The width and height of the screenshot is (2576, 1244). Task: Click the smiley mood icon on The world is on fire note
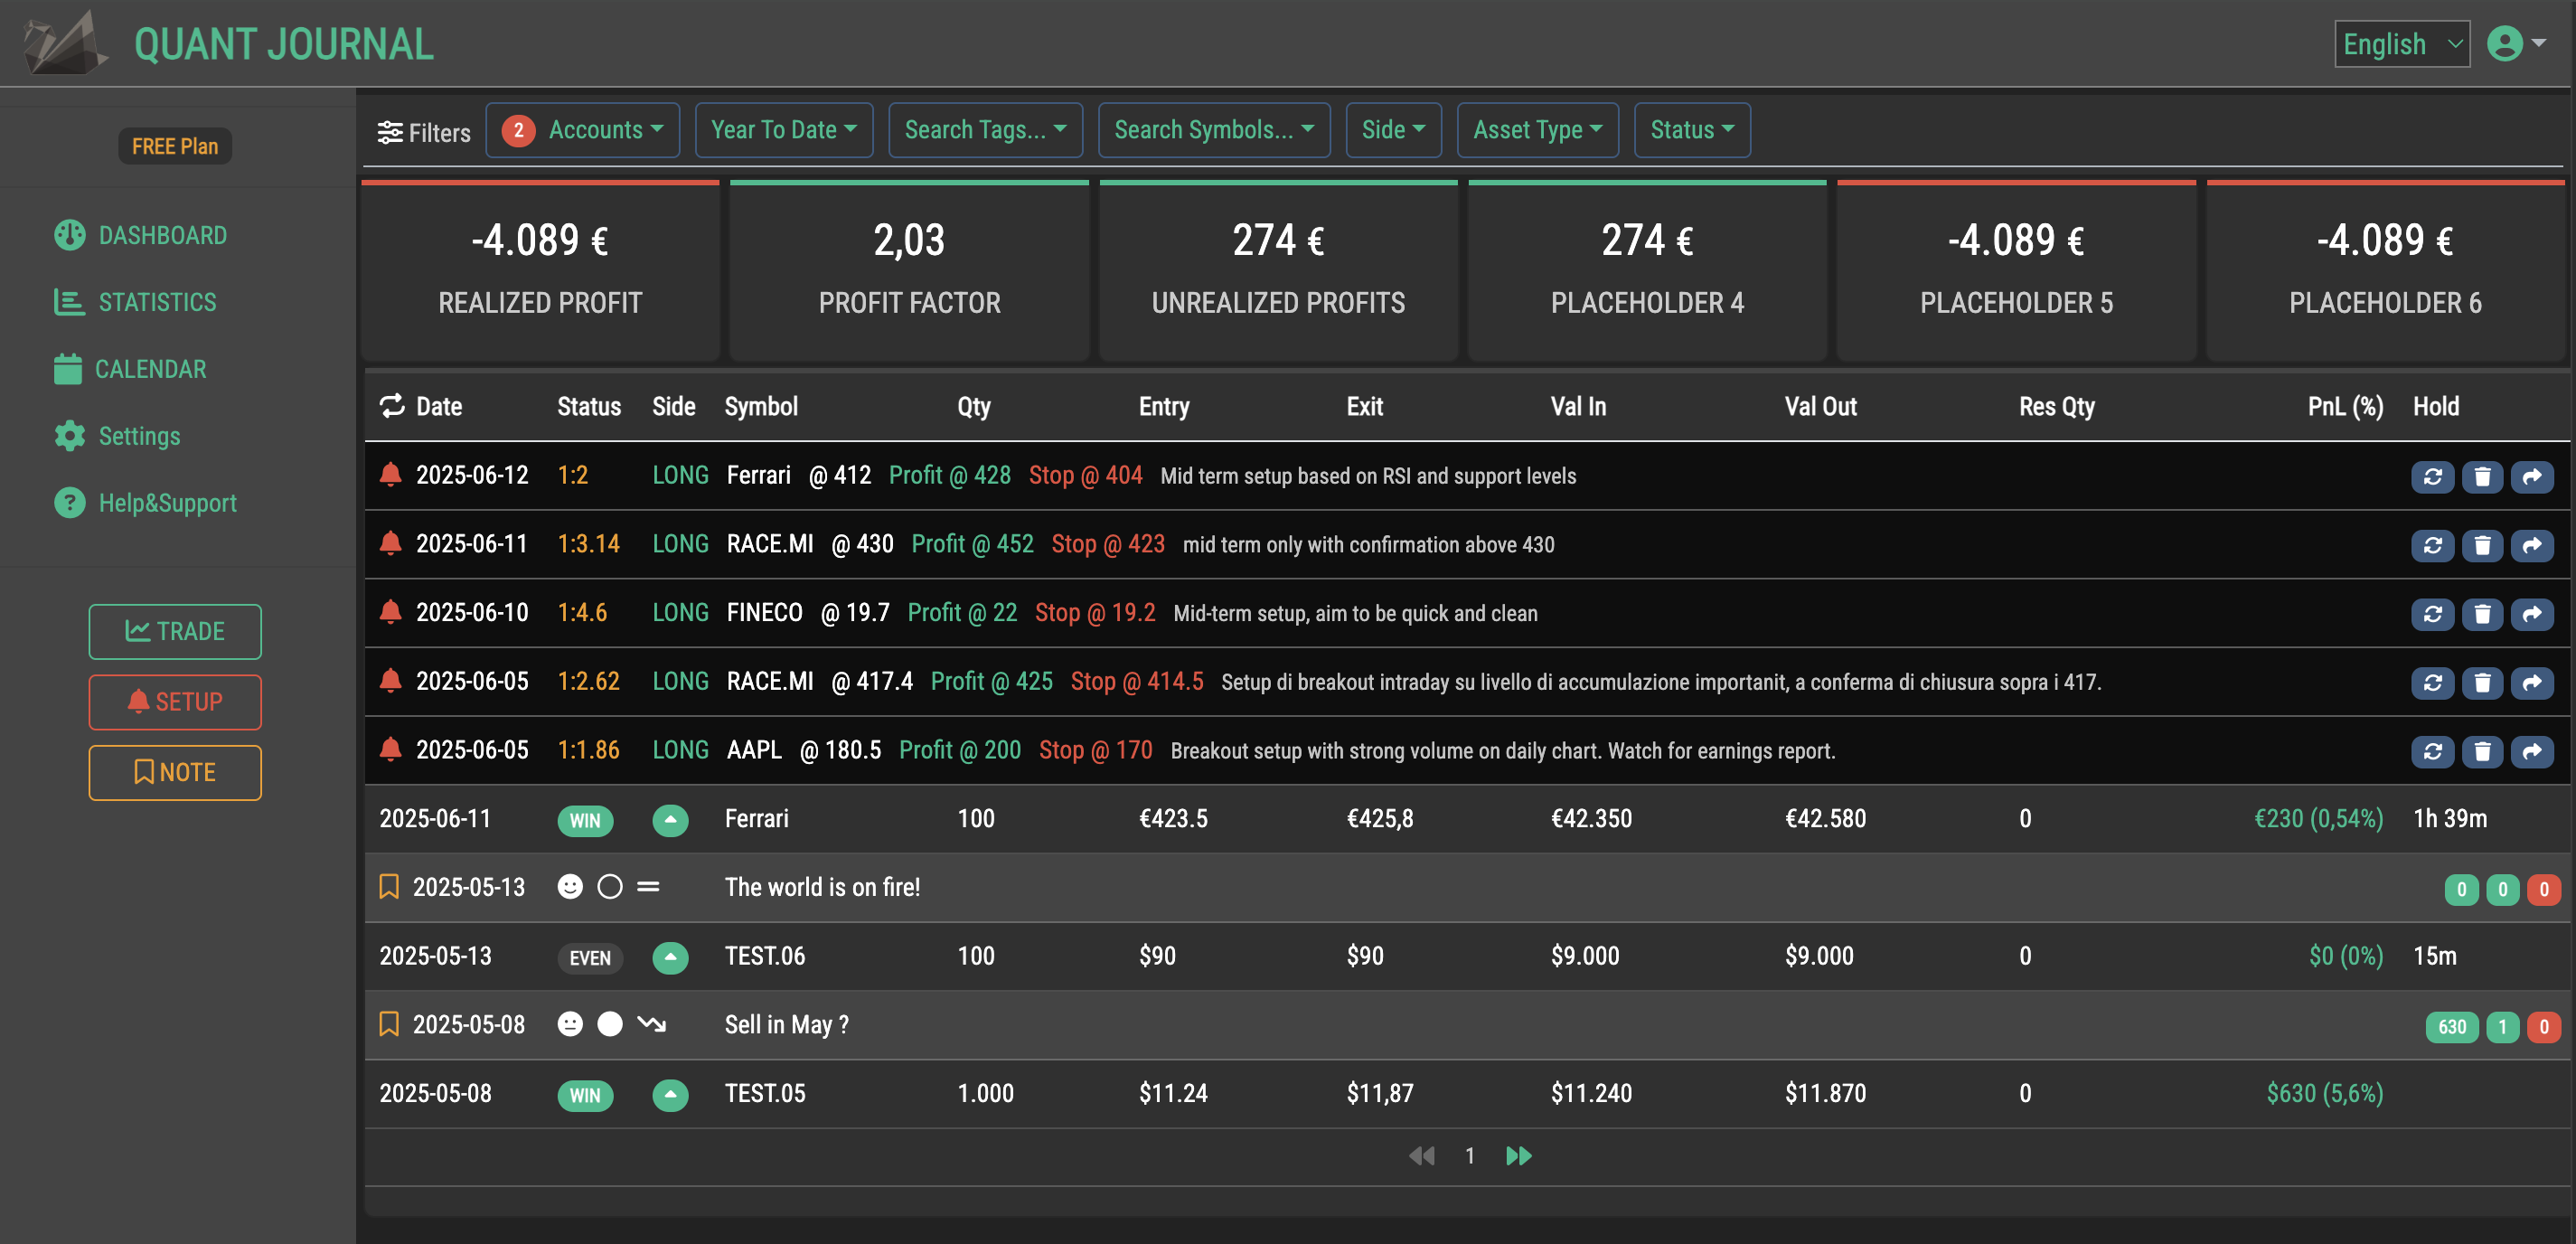(570, 887)
